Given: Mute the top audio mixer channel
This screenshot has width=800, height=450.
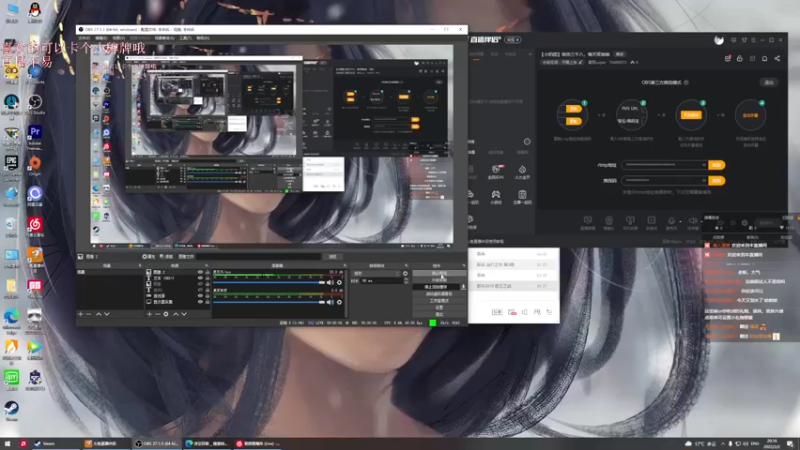Looking at the screenshot, I should tap(330, 282).
